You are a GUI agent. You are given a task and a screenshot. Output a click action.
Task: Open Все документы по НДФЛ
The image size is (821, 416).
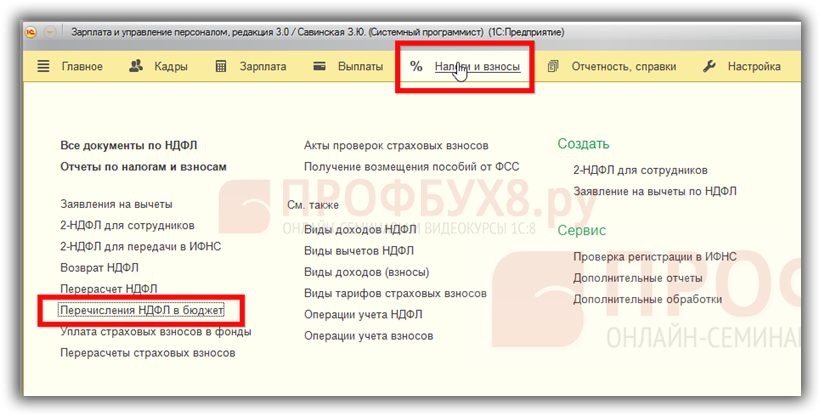(x=129, y=145)
